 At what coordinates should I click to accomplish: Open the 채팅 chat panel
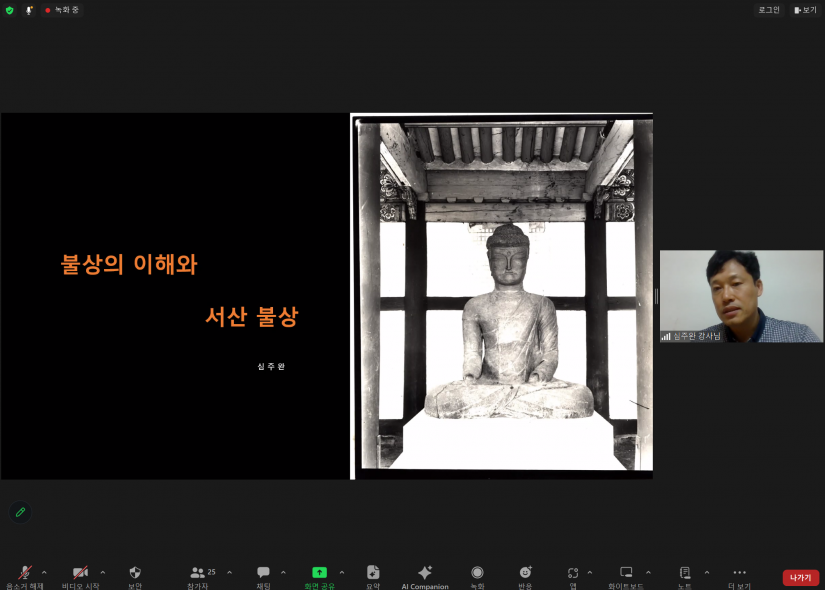pos(263,574)
